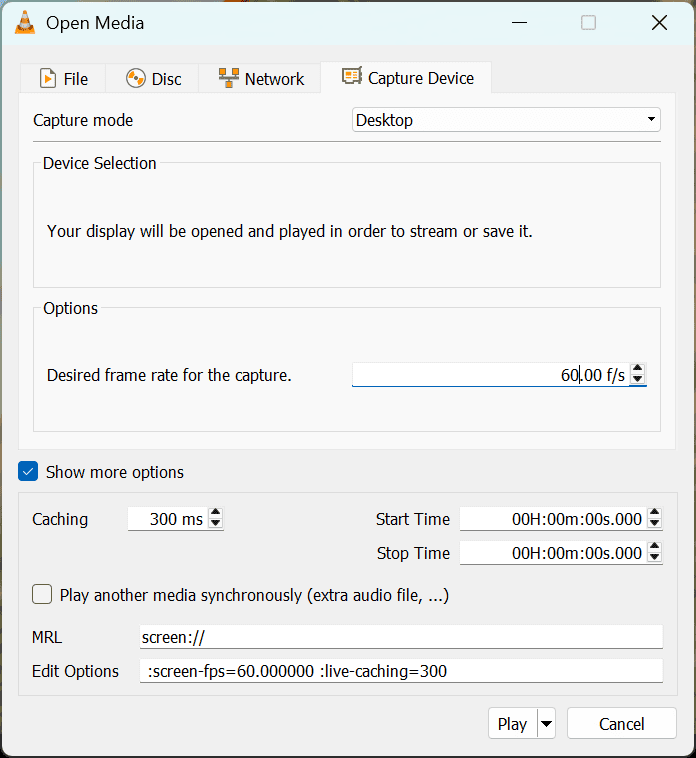This screenshot has height=758, width=696.
Task: Decrease the Caching value with down arrow
Action: 215,525
